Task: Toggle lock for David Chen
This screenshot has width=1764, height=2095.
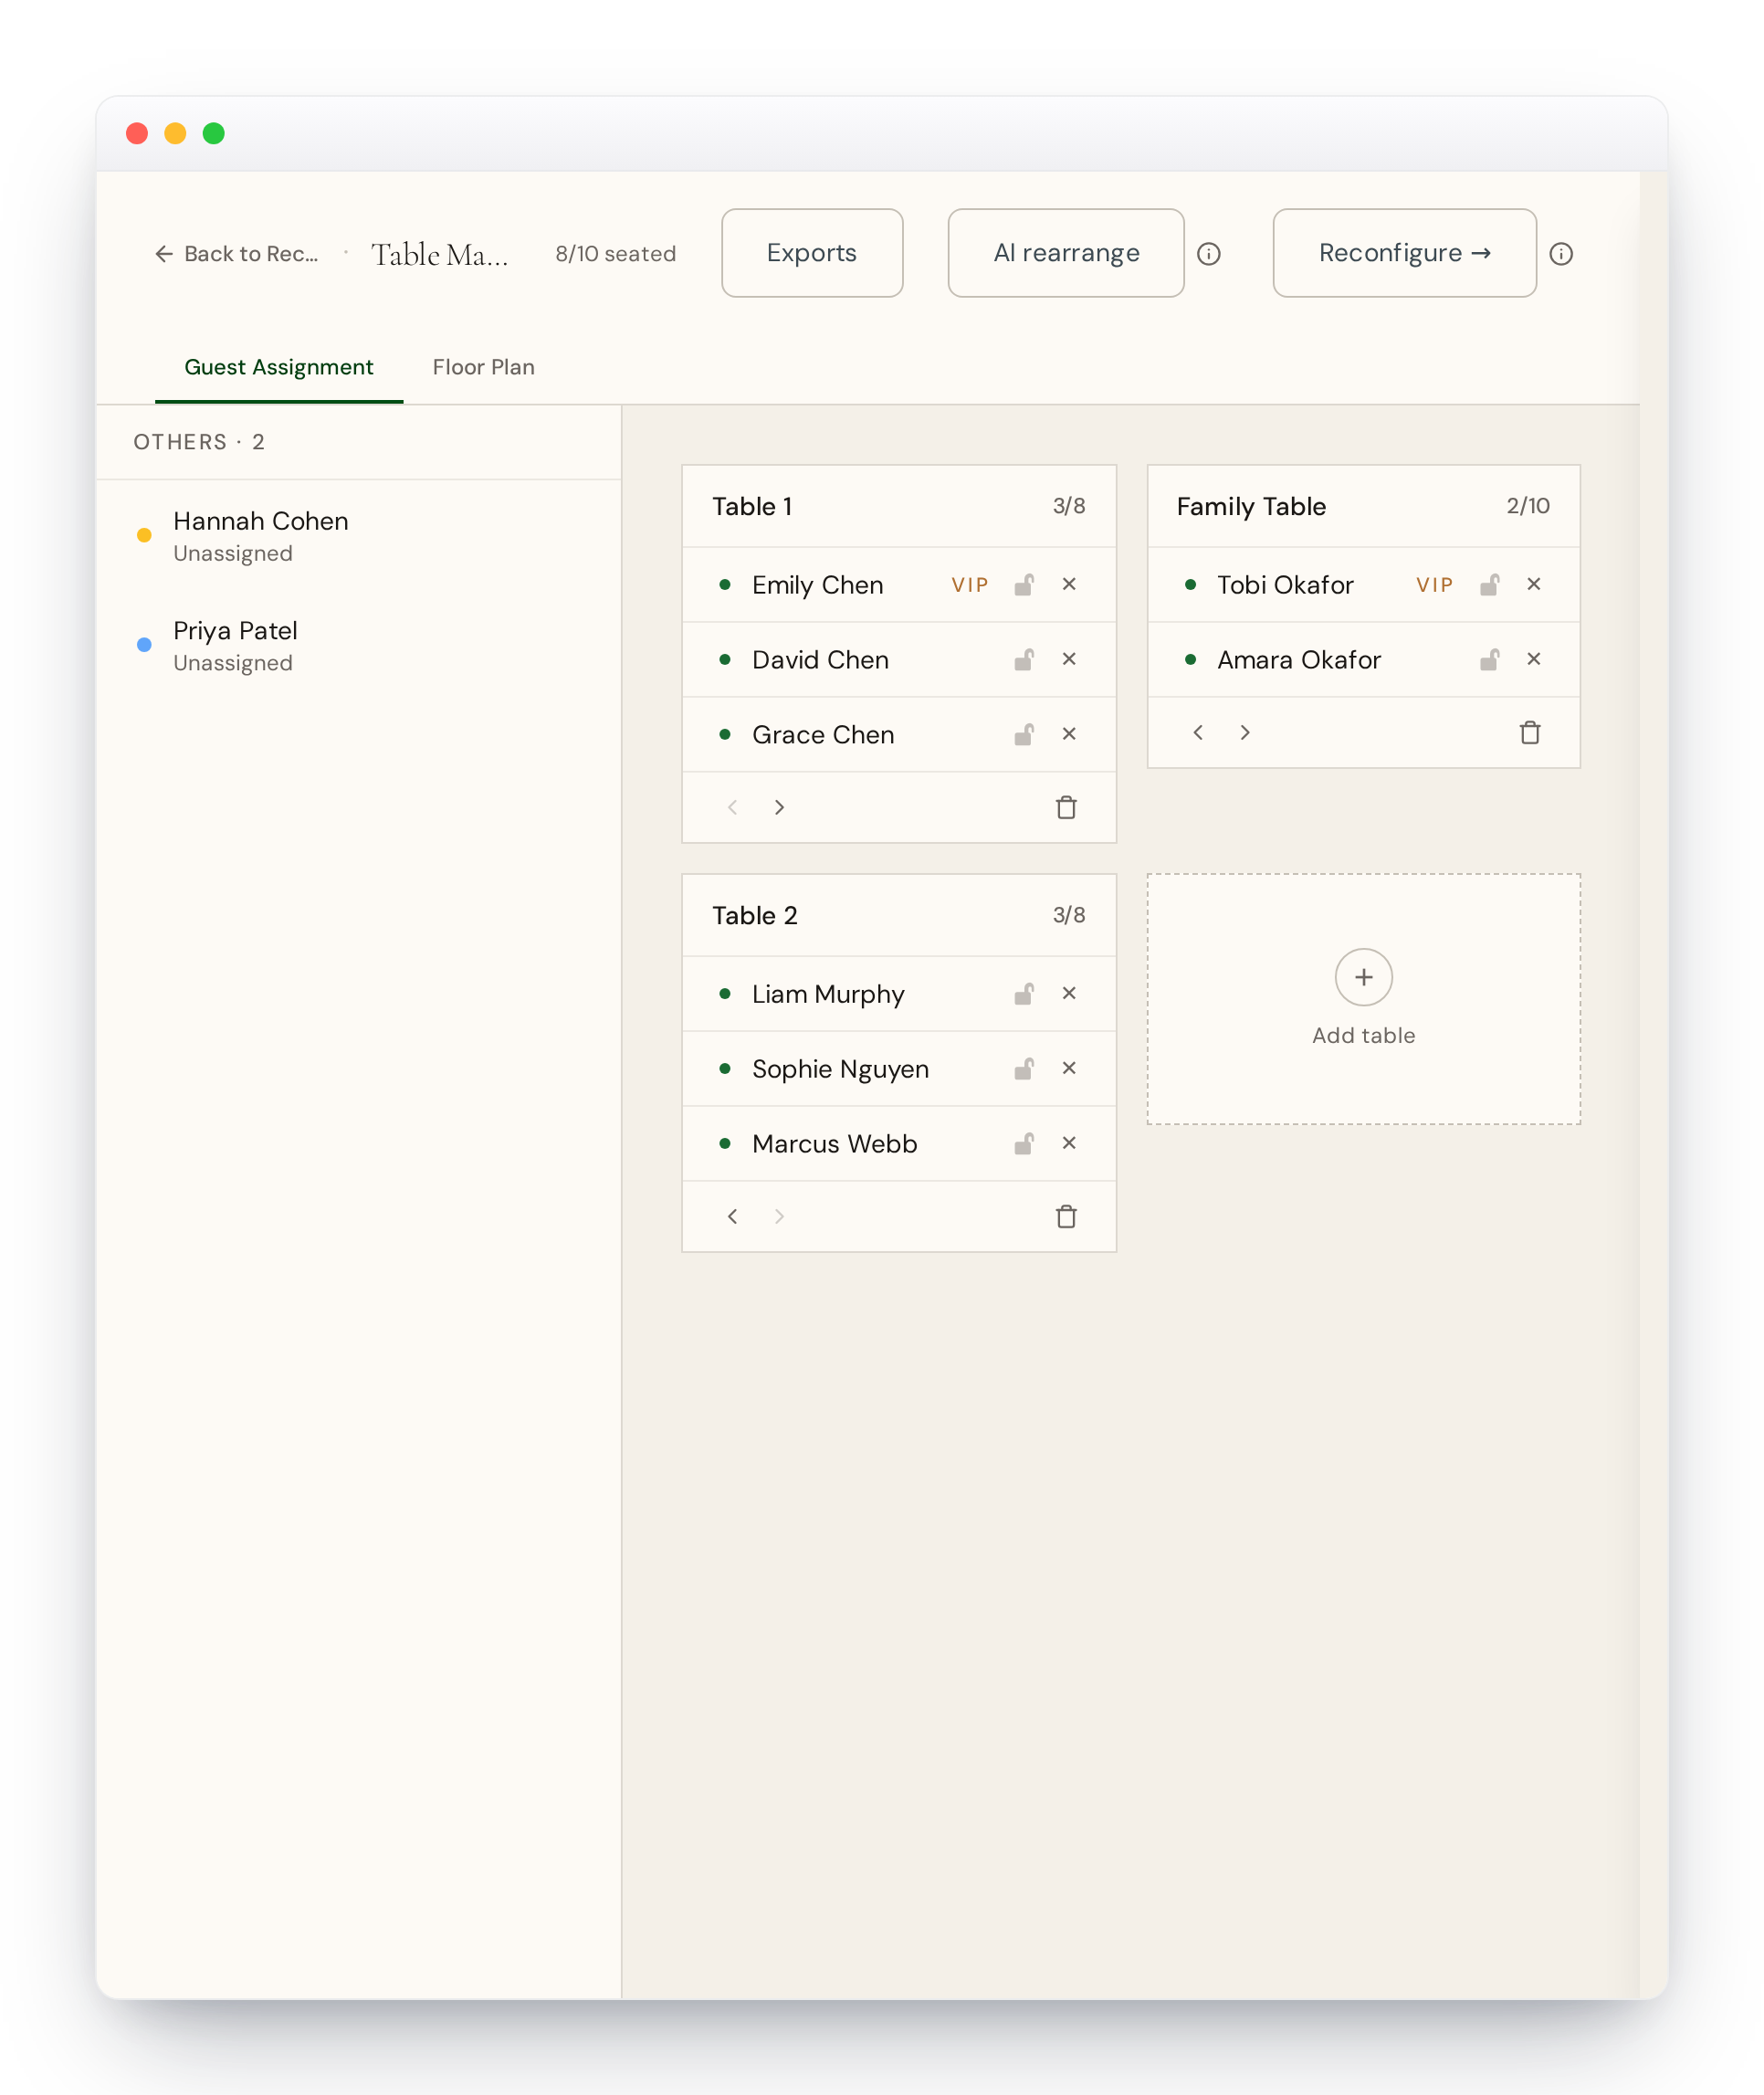Action: [x=1023, y=659]
